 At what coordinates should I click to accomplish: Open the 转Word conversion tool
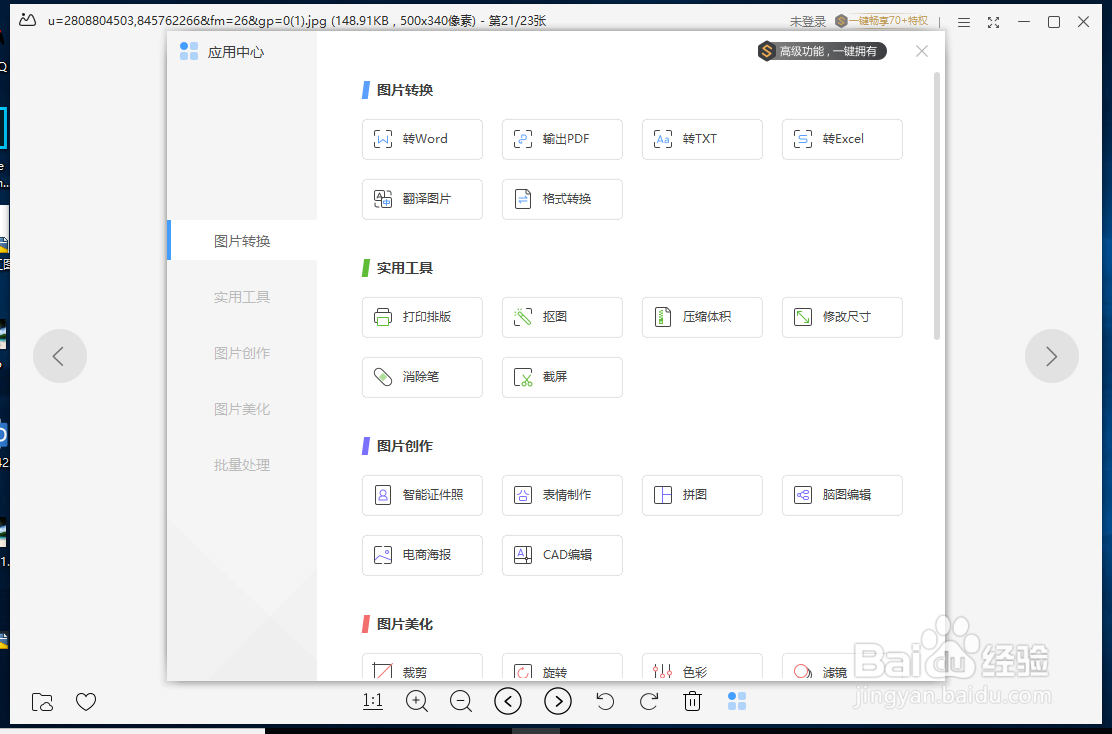point(422,139)
